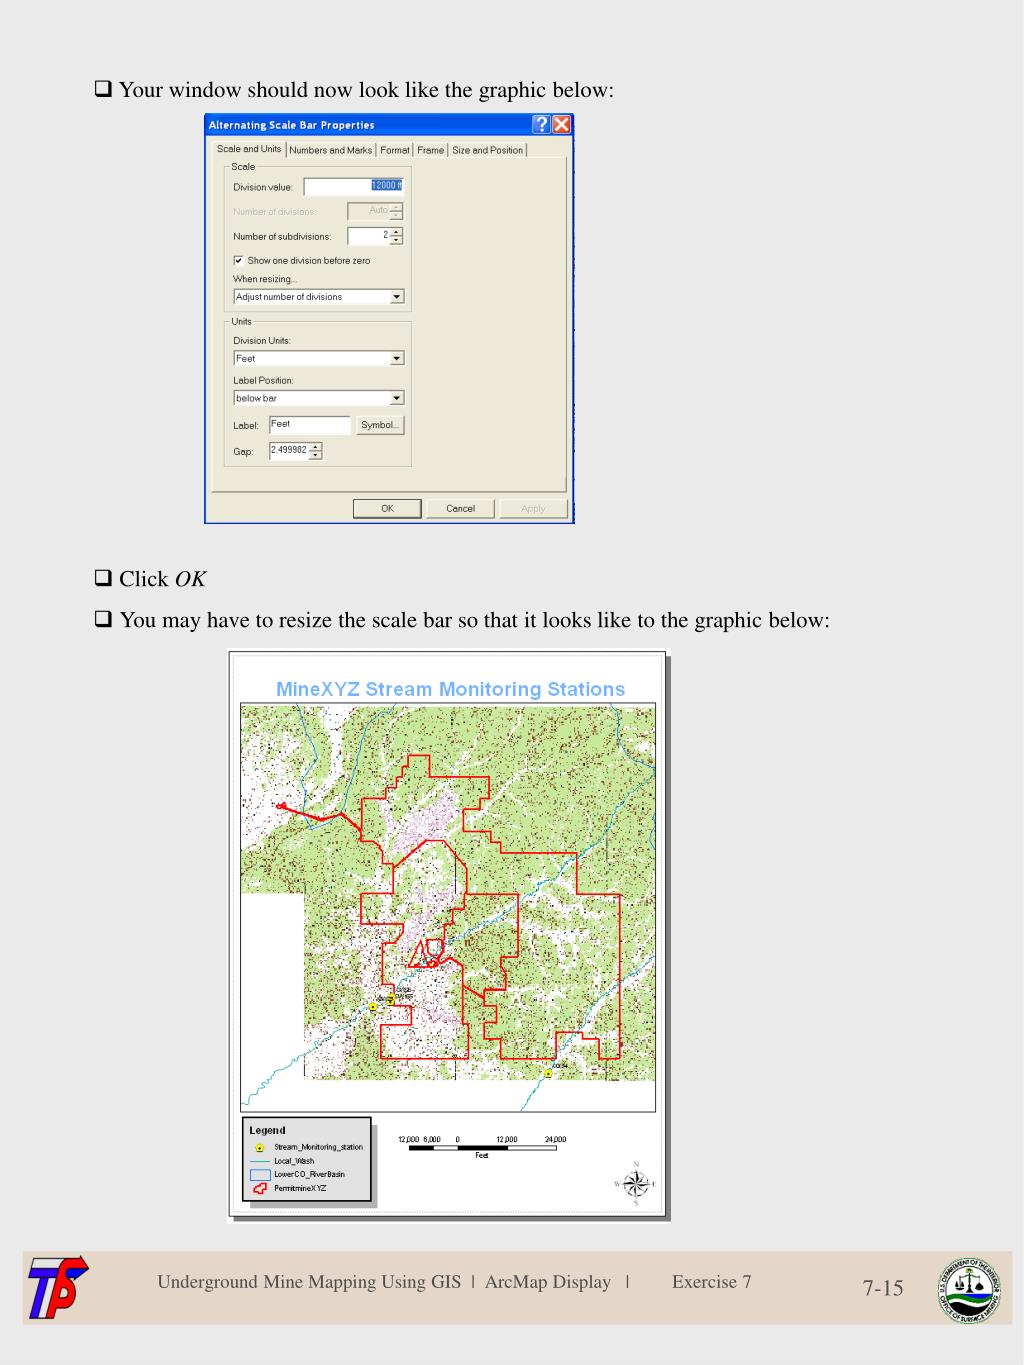Click the greyed-out Apply button
The image size is (1024, 1365).
pos(533,508)
